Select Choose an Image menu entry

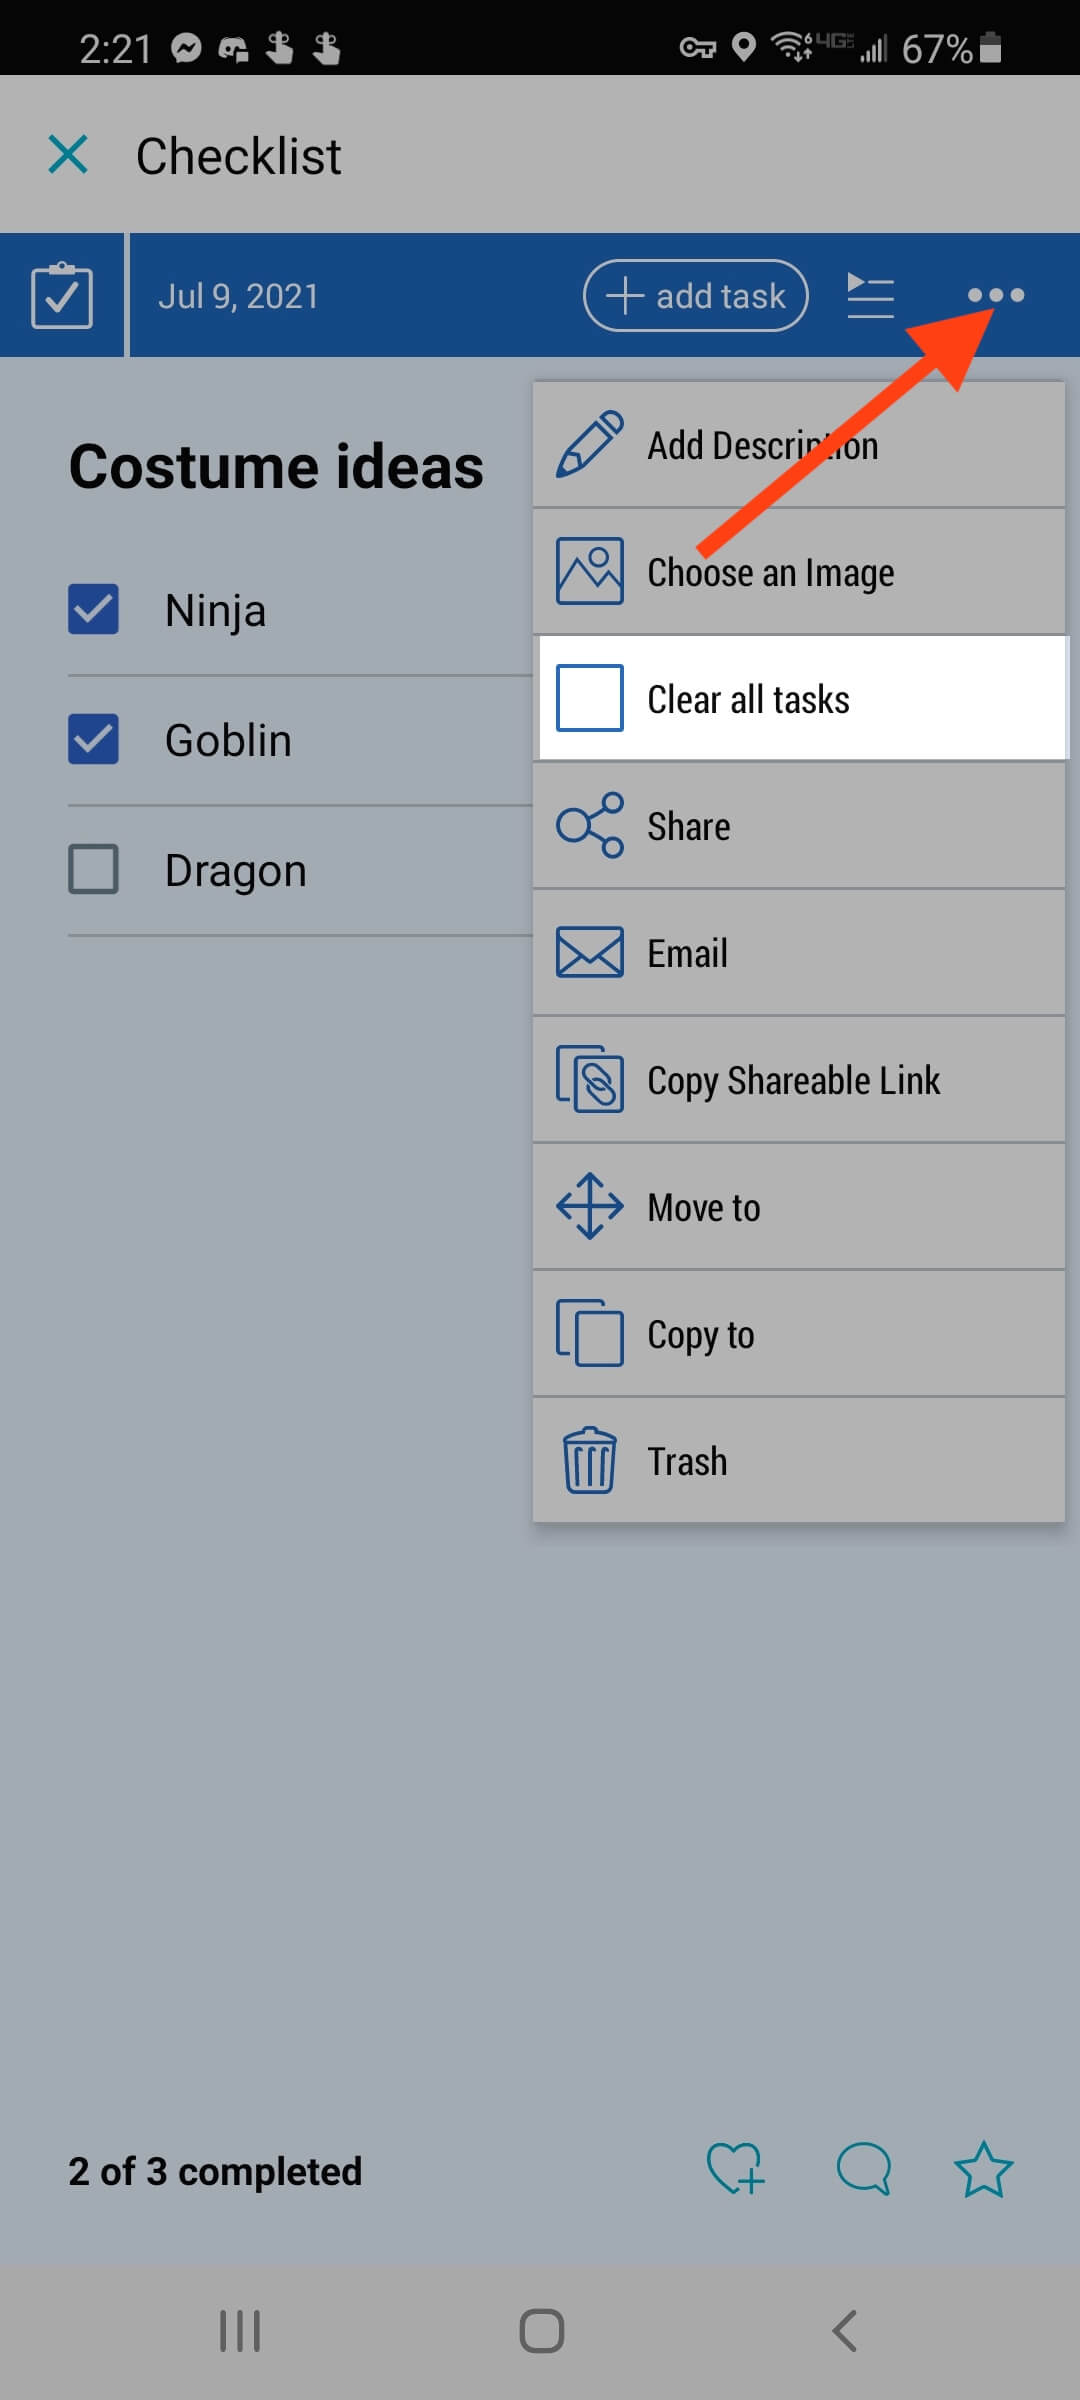click(x=798, y=572)
